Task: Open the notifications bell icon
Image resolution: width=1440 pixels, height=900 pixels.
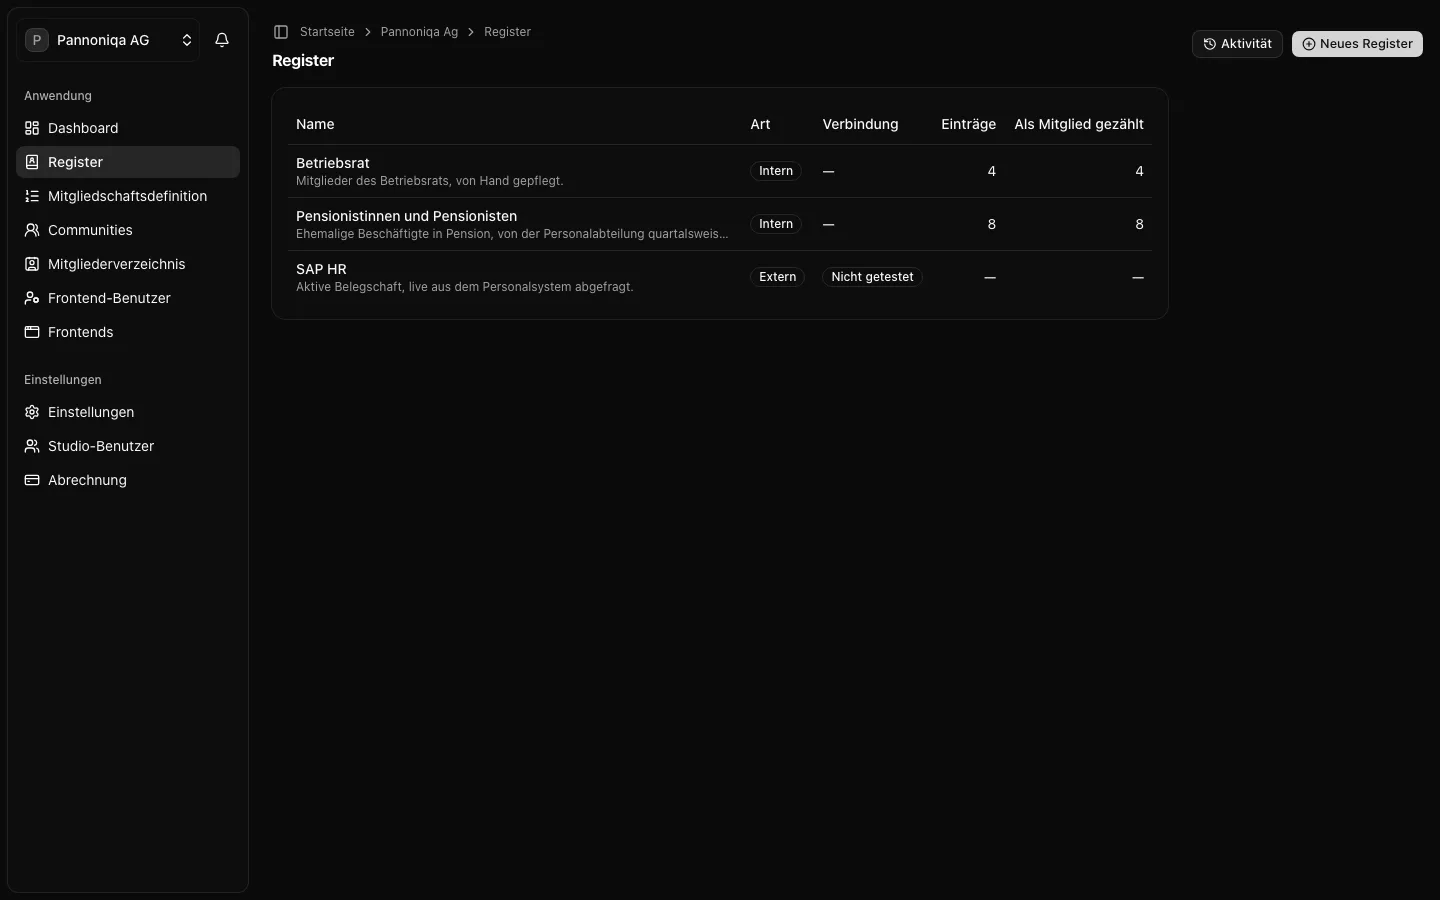Action: pos(222,40)
